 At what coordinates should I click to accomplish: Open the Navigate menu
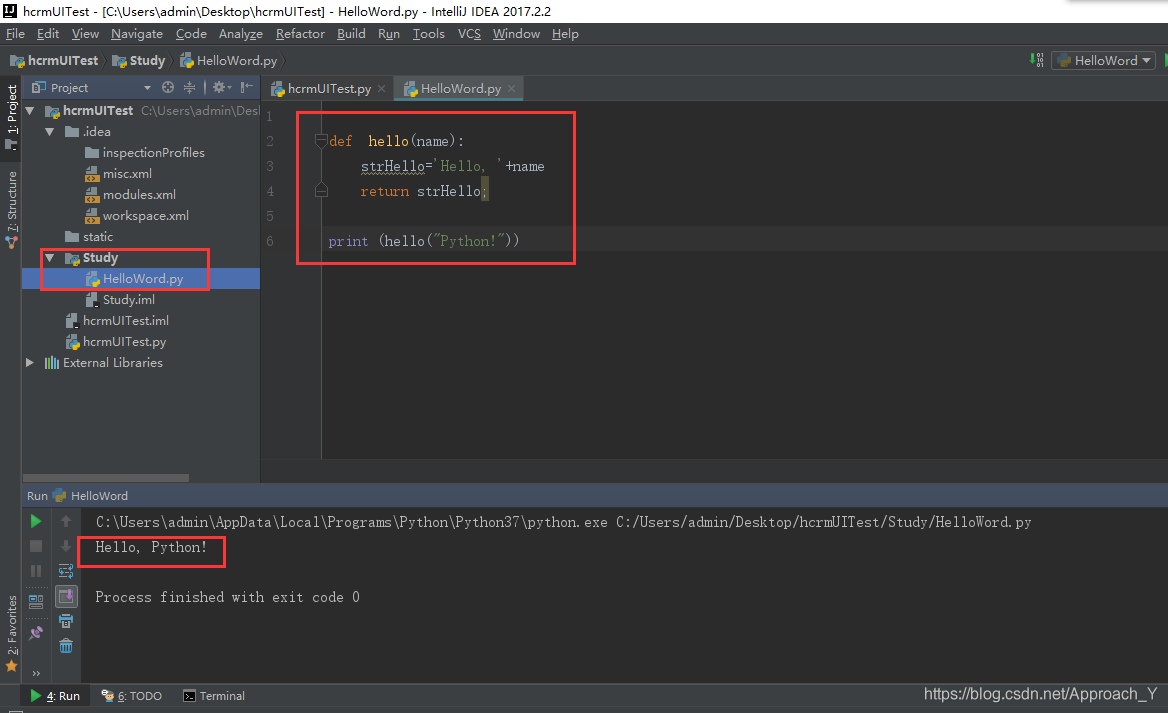pyautogui.click(x=137, y=34)
